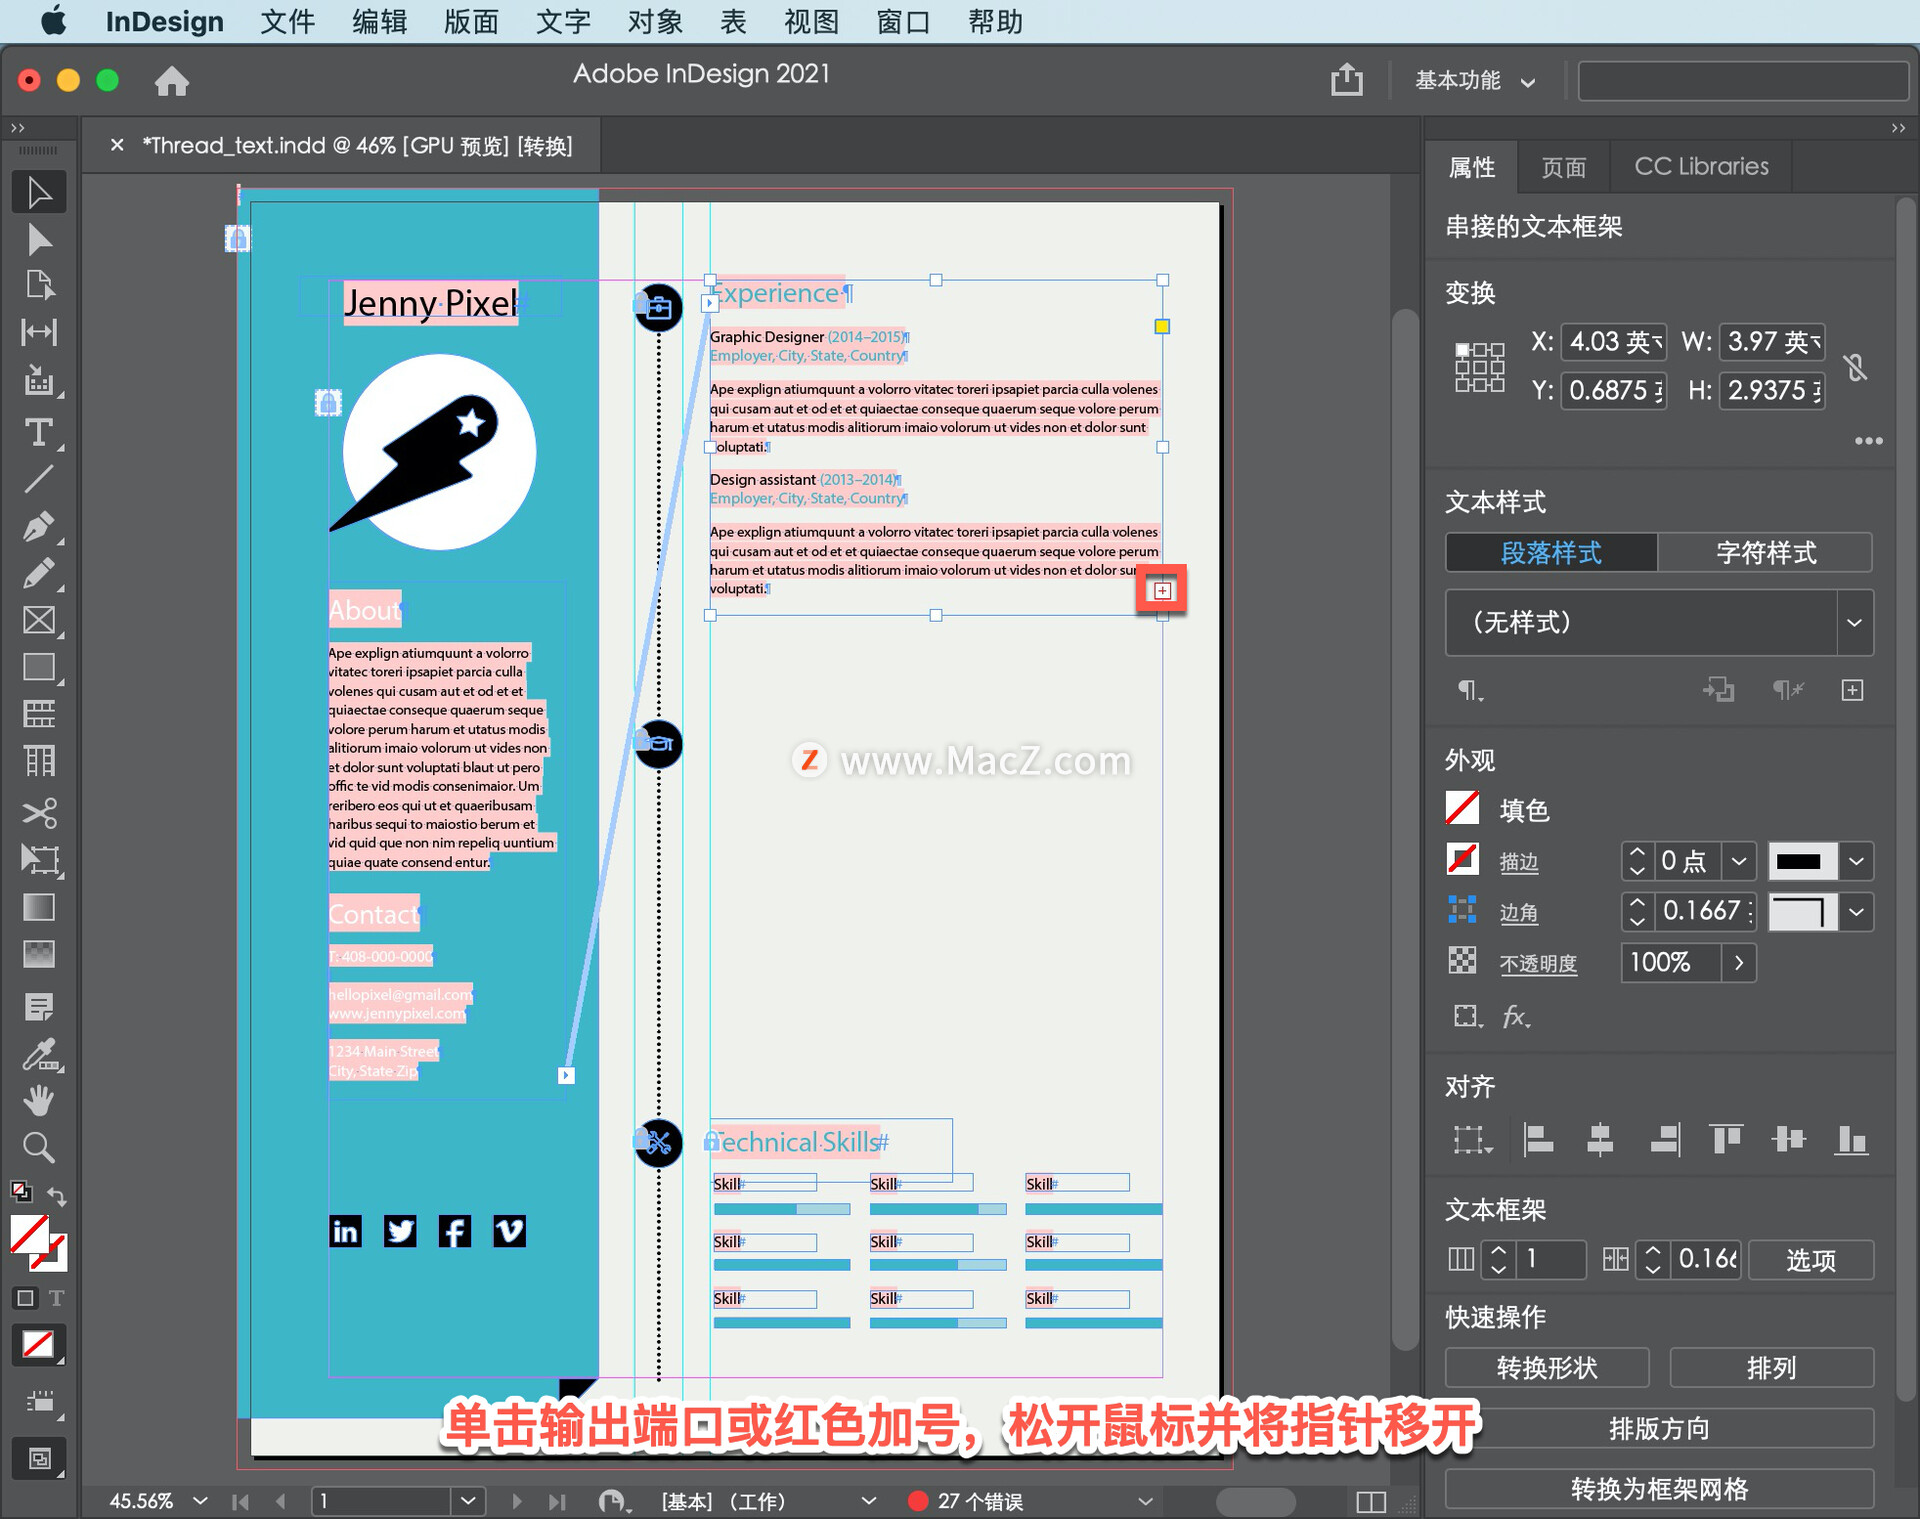The image size is (1920, 1519).
Task: Open the preflight errors dropdown arrow
Action: (x=1146, y=1501)
